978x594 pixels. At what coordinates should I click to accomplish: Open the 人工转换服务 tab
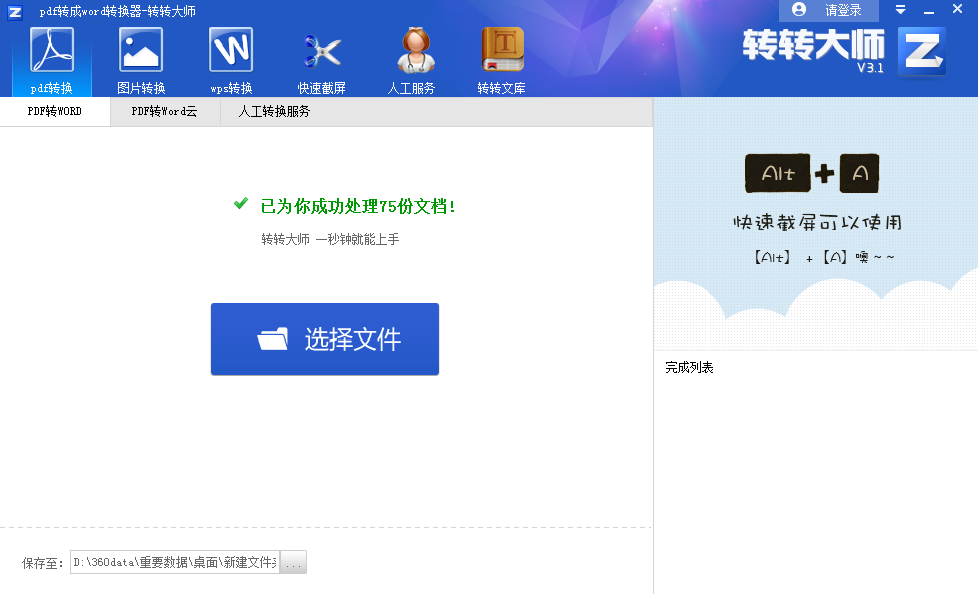coord(272,112)
